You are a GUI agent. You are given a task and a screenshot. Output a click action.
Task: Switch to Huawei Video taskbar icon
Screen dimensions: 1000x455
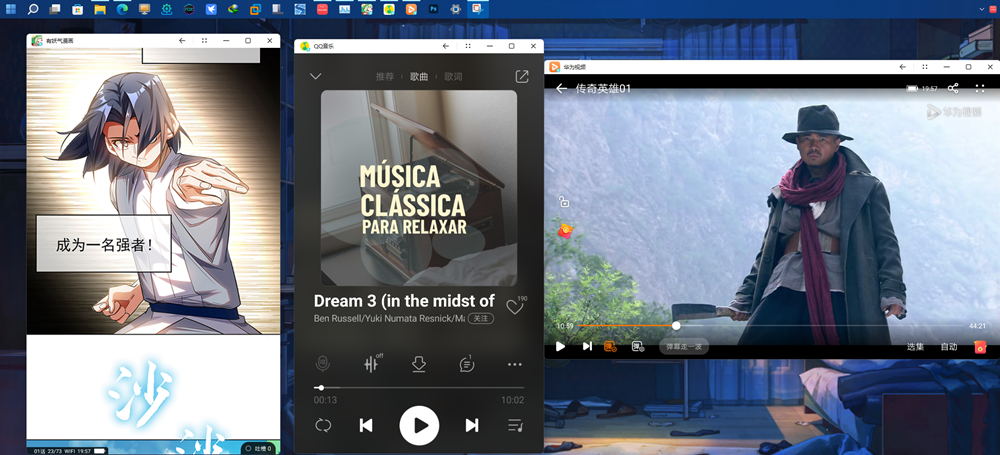click(x=411, y=9)
